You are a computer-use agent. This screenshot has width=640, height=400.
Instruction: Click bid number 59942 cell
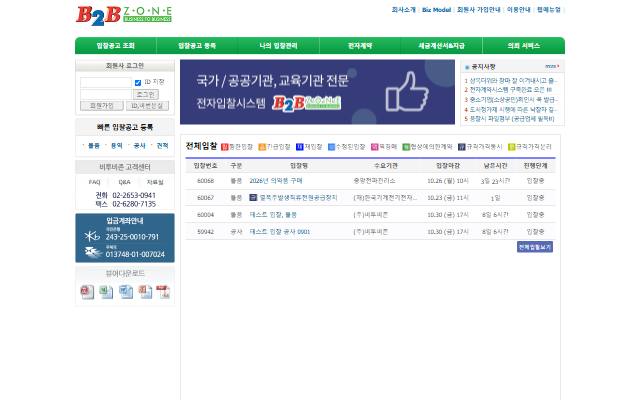point(205,232)
